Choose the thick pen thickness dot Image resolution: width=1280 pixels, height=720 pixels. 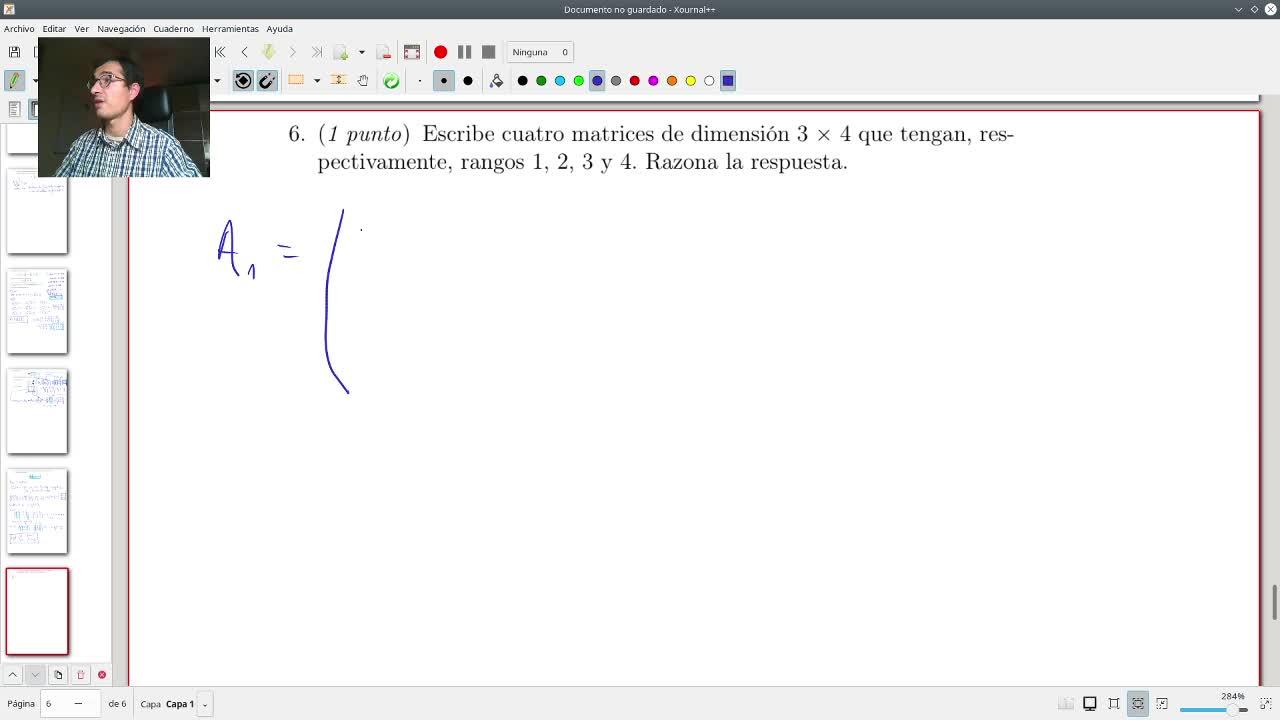coord(468,81)
